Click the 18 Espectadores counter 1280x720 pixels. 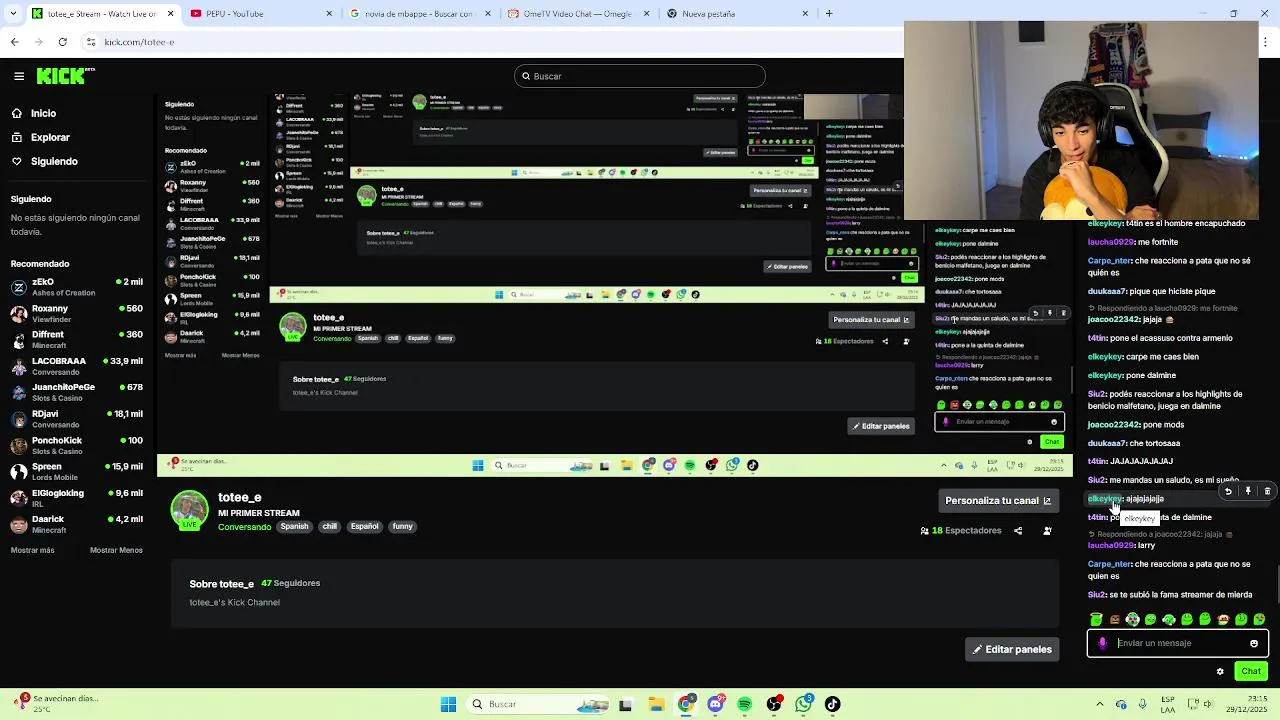[x=961, y=531]
